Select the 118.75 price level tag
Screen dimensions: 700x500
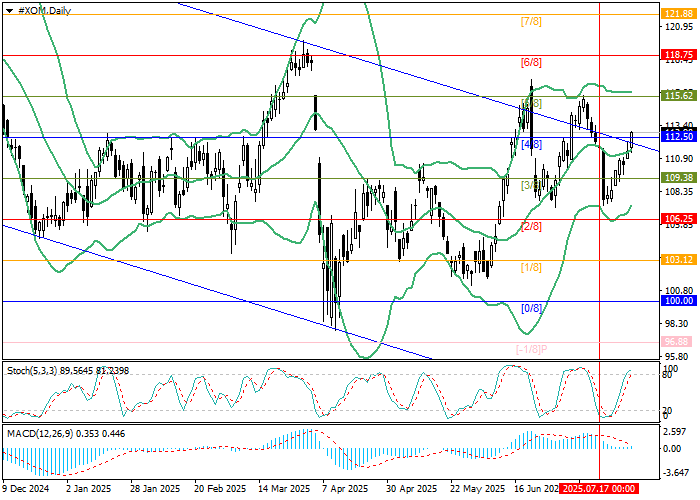tap(679, 55)
